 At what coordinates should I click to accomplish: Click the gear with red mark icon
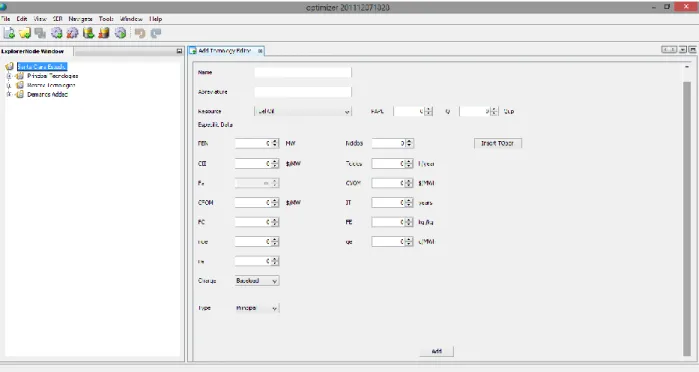[72, 33]
